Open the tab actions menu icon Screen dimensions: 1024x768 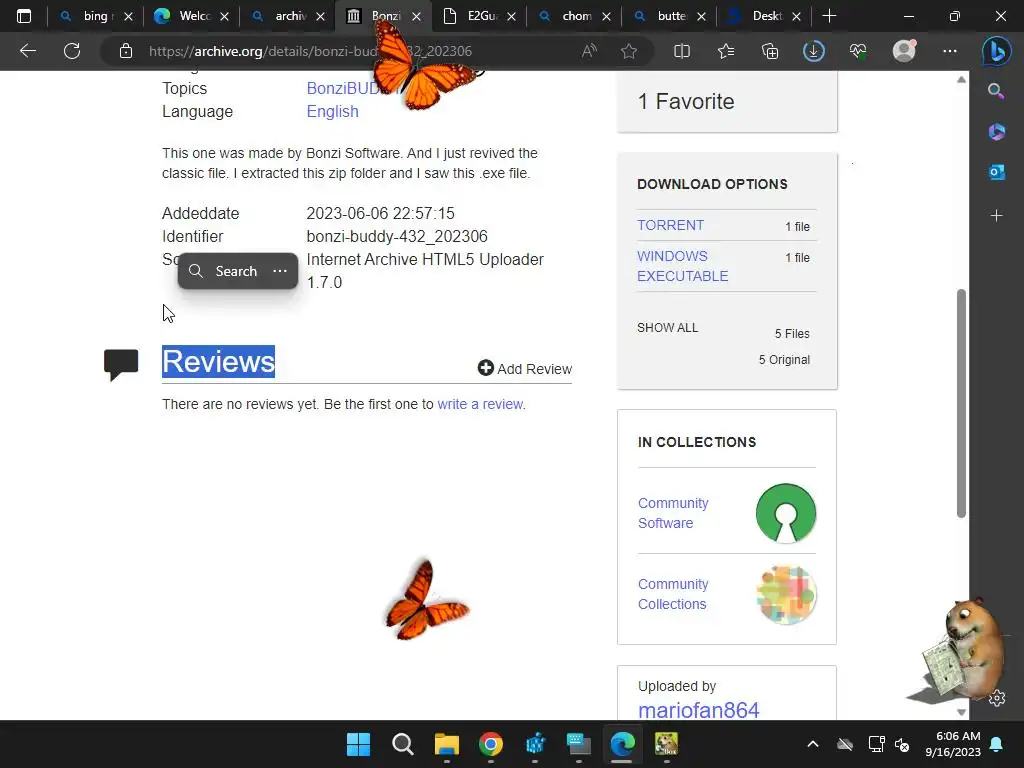coord(24,16)
